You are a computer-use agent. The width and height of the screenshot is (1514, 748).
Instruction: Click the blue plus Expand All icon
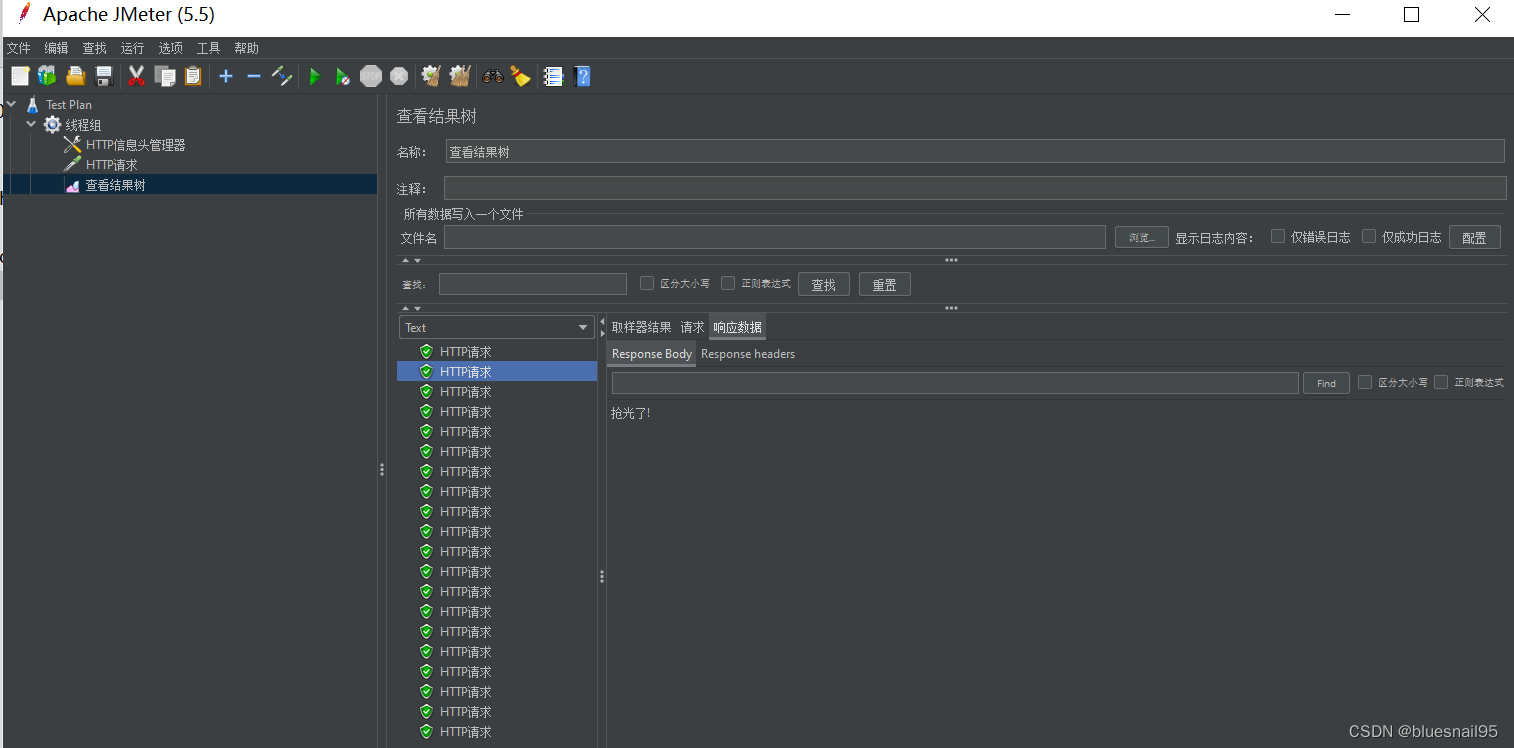[x=226, y=76]
